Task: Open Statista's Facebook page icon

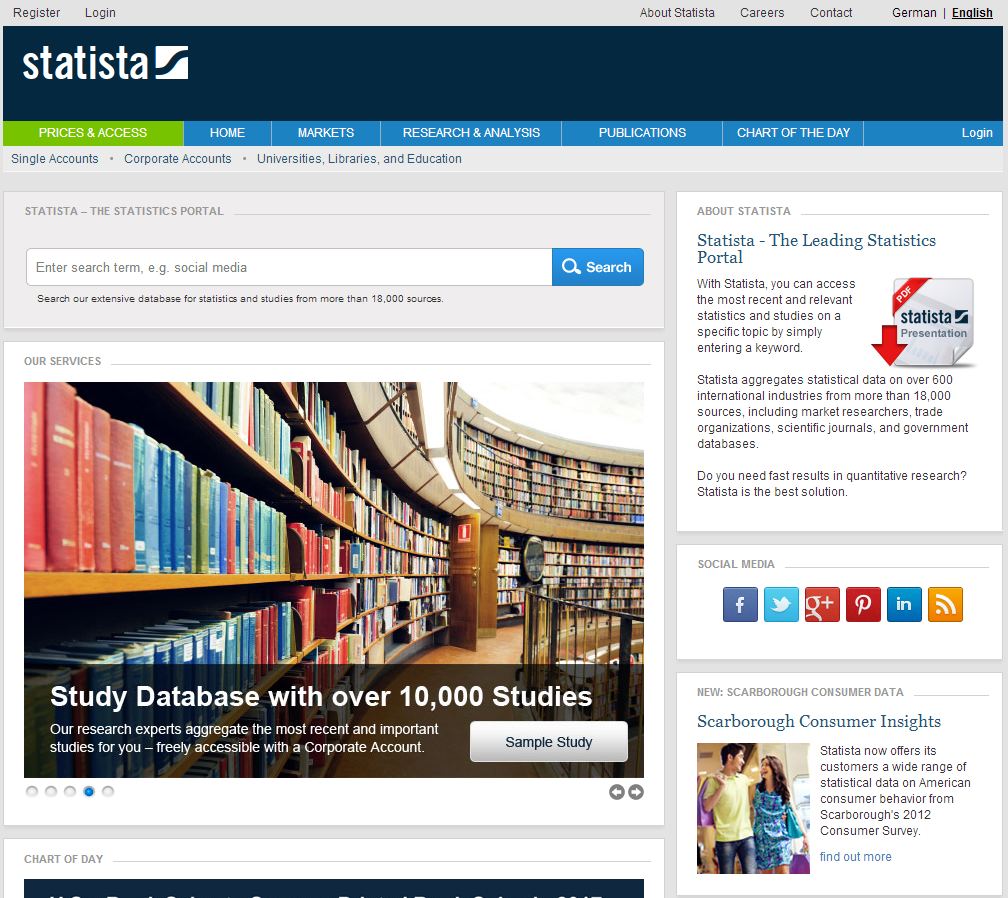Action: 740,604
